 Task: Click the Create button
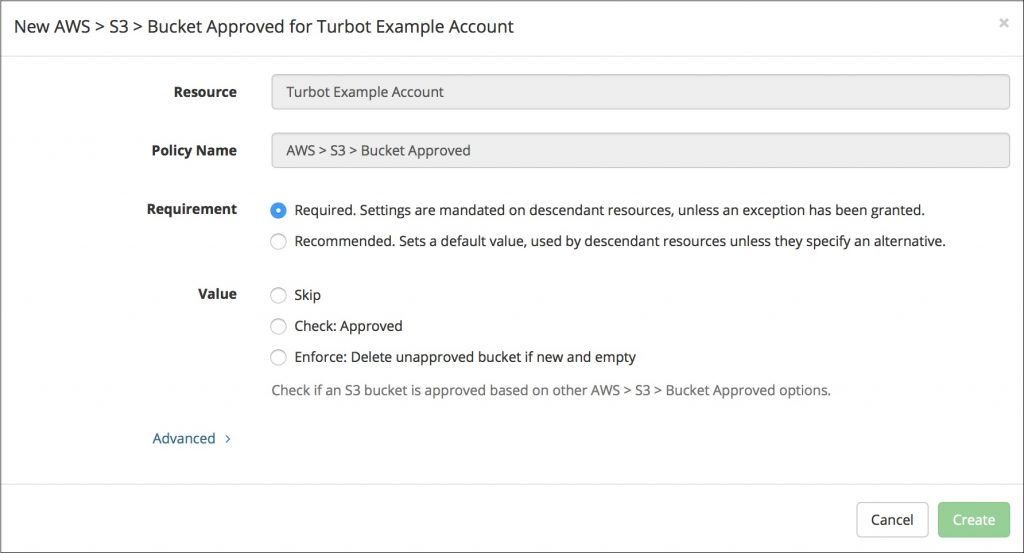point(974,520)
